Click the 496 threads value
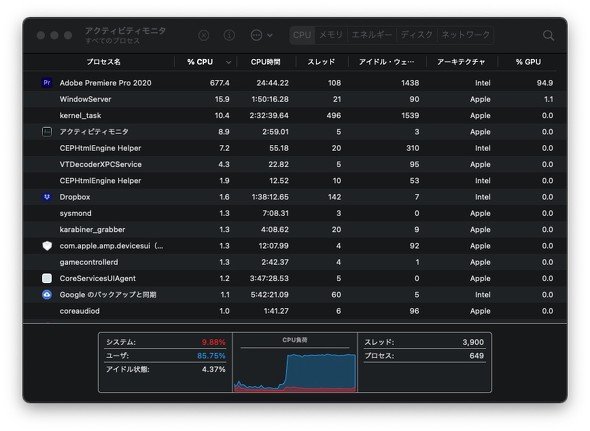 pyautogui.click(x=334, y=116)
